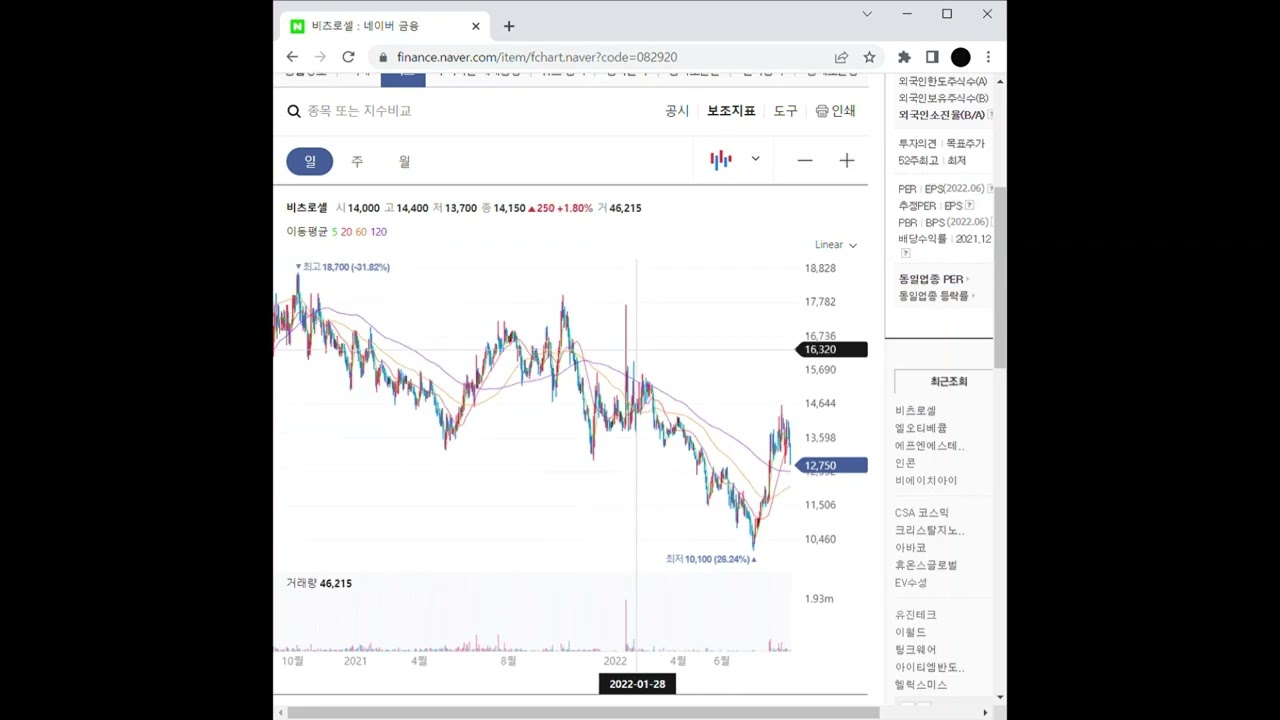Open 비에이치아이 in recent list
Image resolution: width=1280 pixels, height=720 pixels.
pyautogui.click(x=926, y=481)
